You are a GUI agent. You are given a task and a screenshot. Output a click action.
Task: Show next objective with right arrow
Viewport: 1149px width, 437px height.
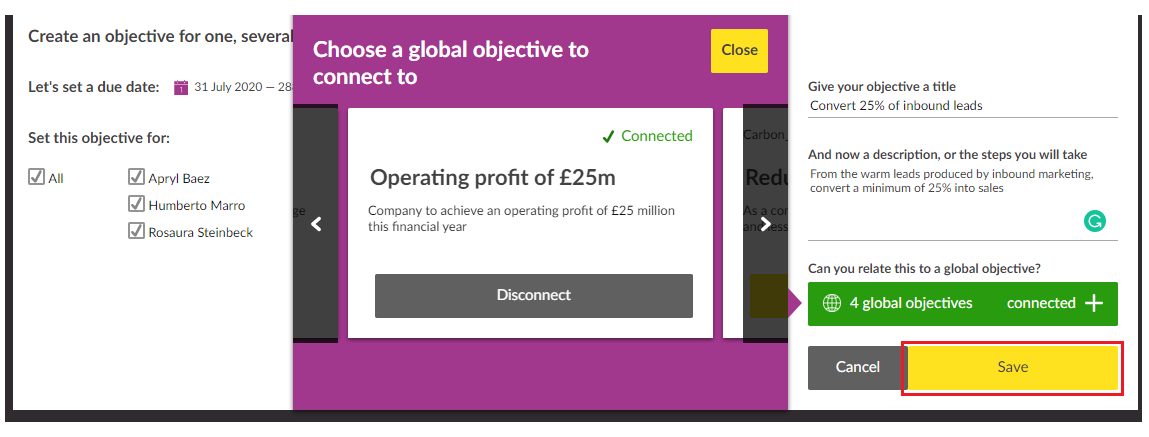click(765, 225)
